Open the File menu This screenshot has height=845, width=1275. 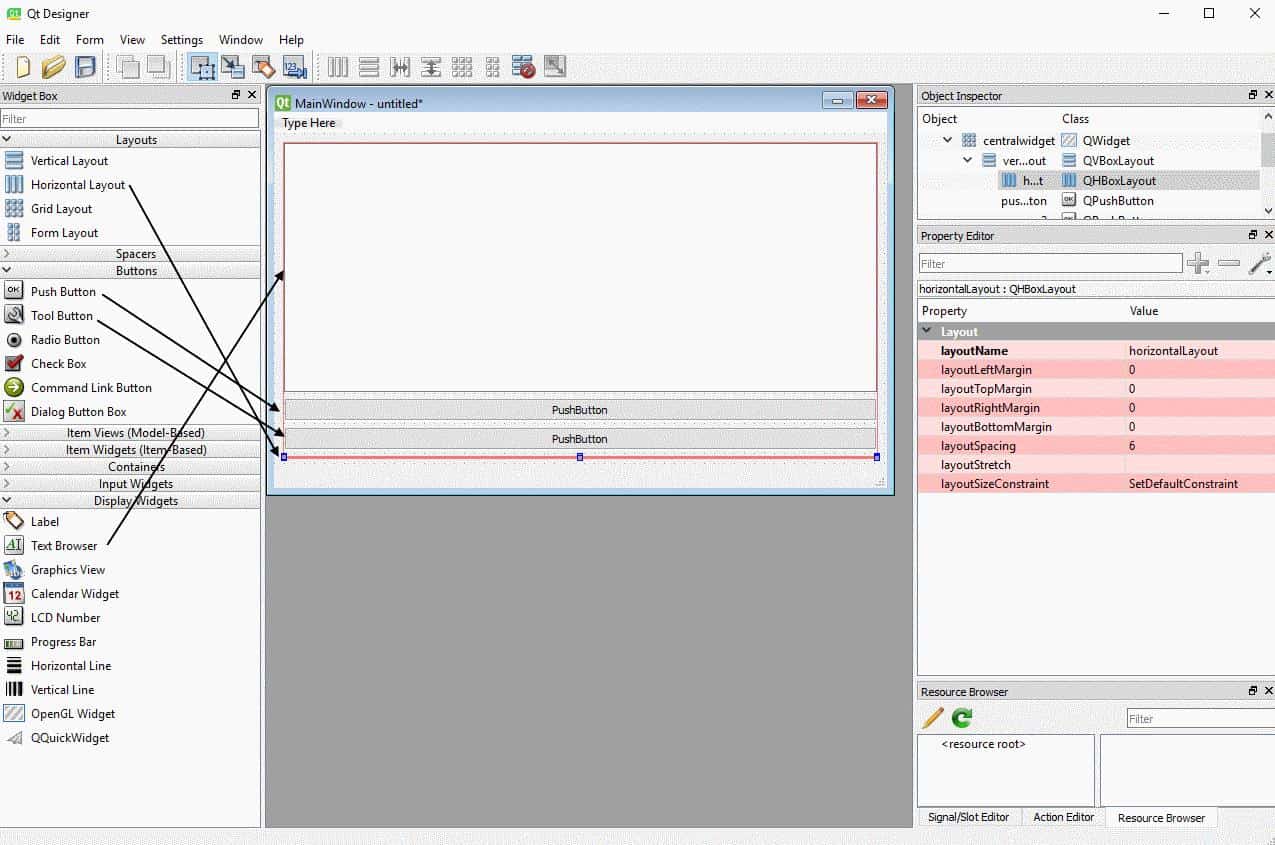15,40
